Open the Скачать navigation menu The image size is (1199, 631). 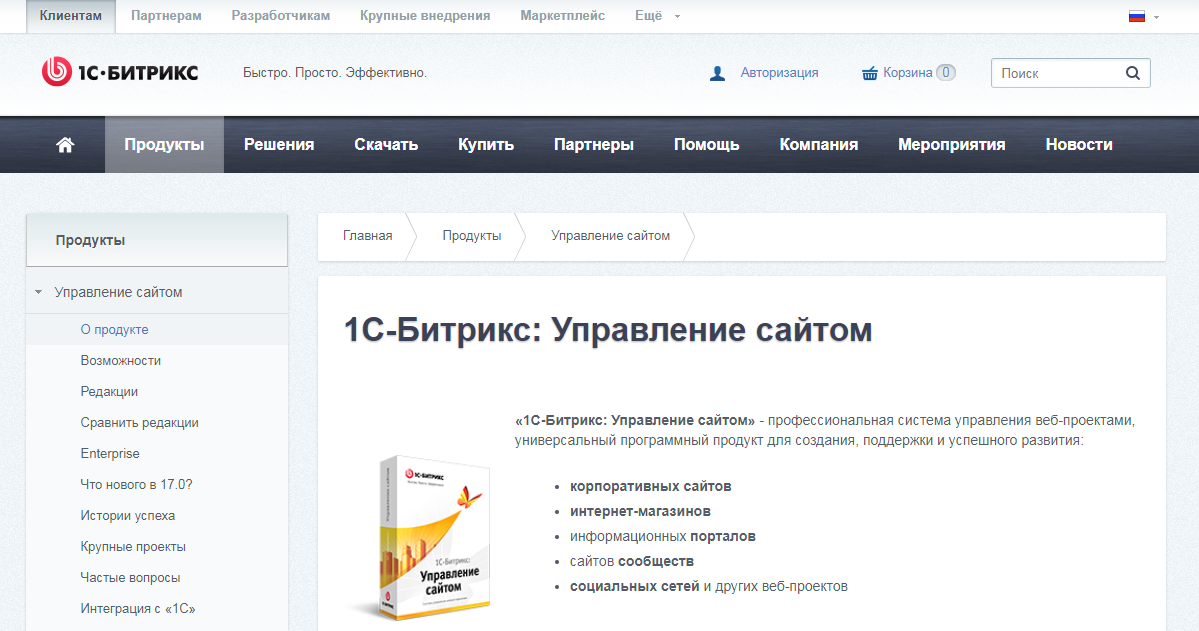click(385, 144)
